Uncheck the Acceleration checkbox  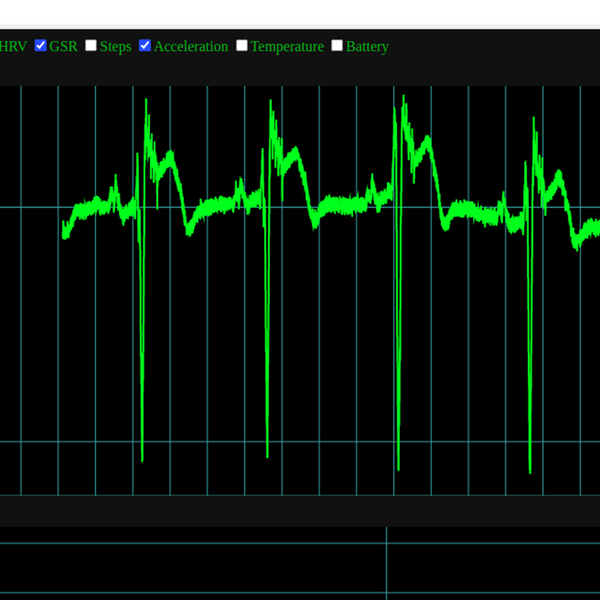click(x=145, y=45)
